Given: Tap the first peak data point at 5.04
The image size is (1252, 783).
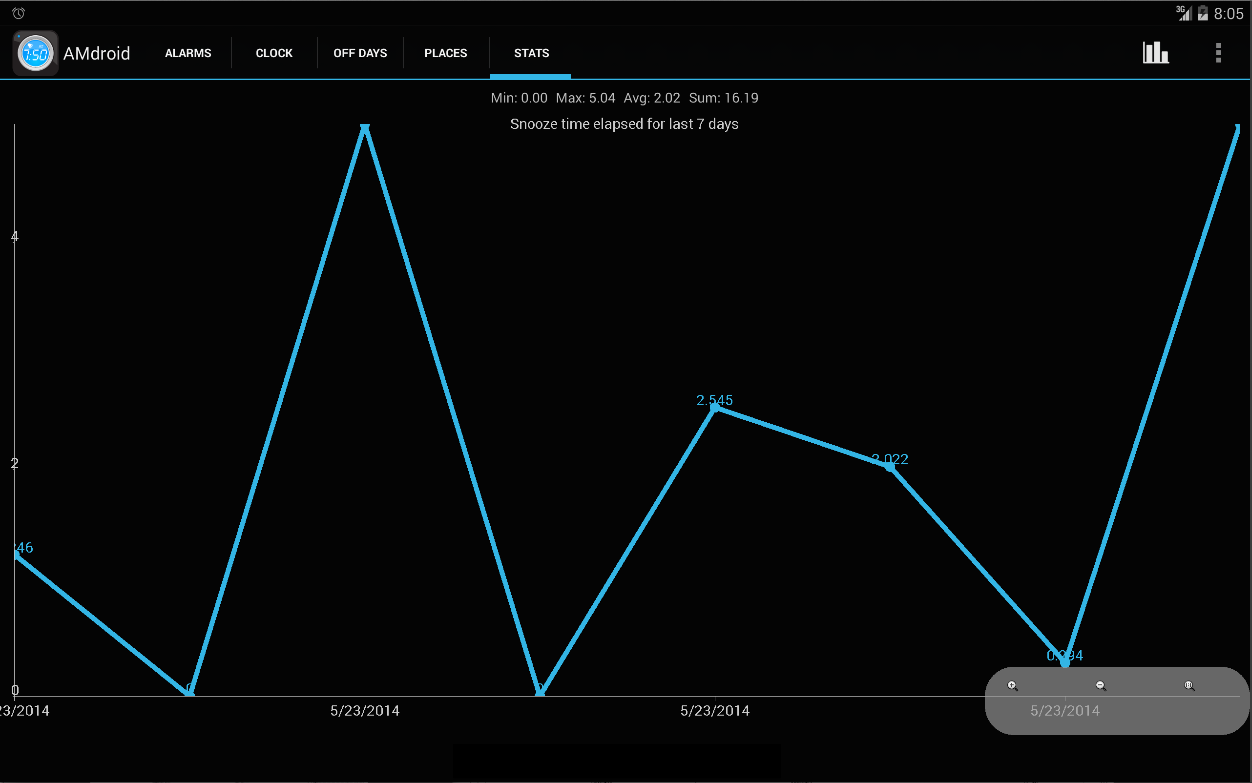Looking at the screenshot, I should click(x=365, y=128).
